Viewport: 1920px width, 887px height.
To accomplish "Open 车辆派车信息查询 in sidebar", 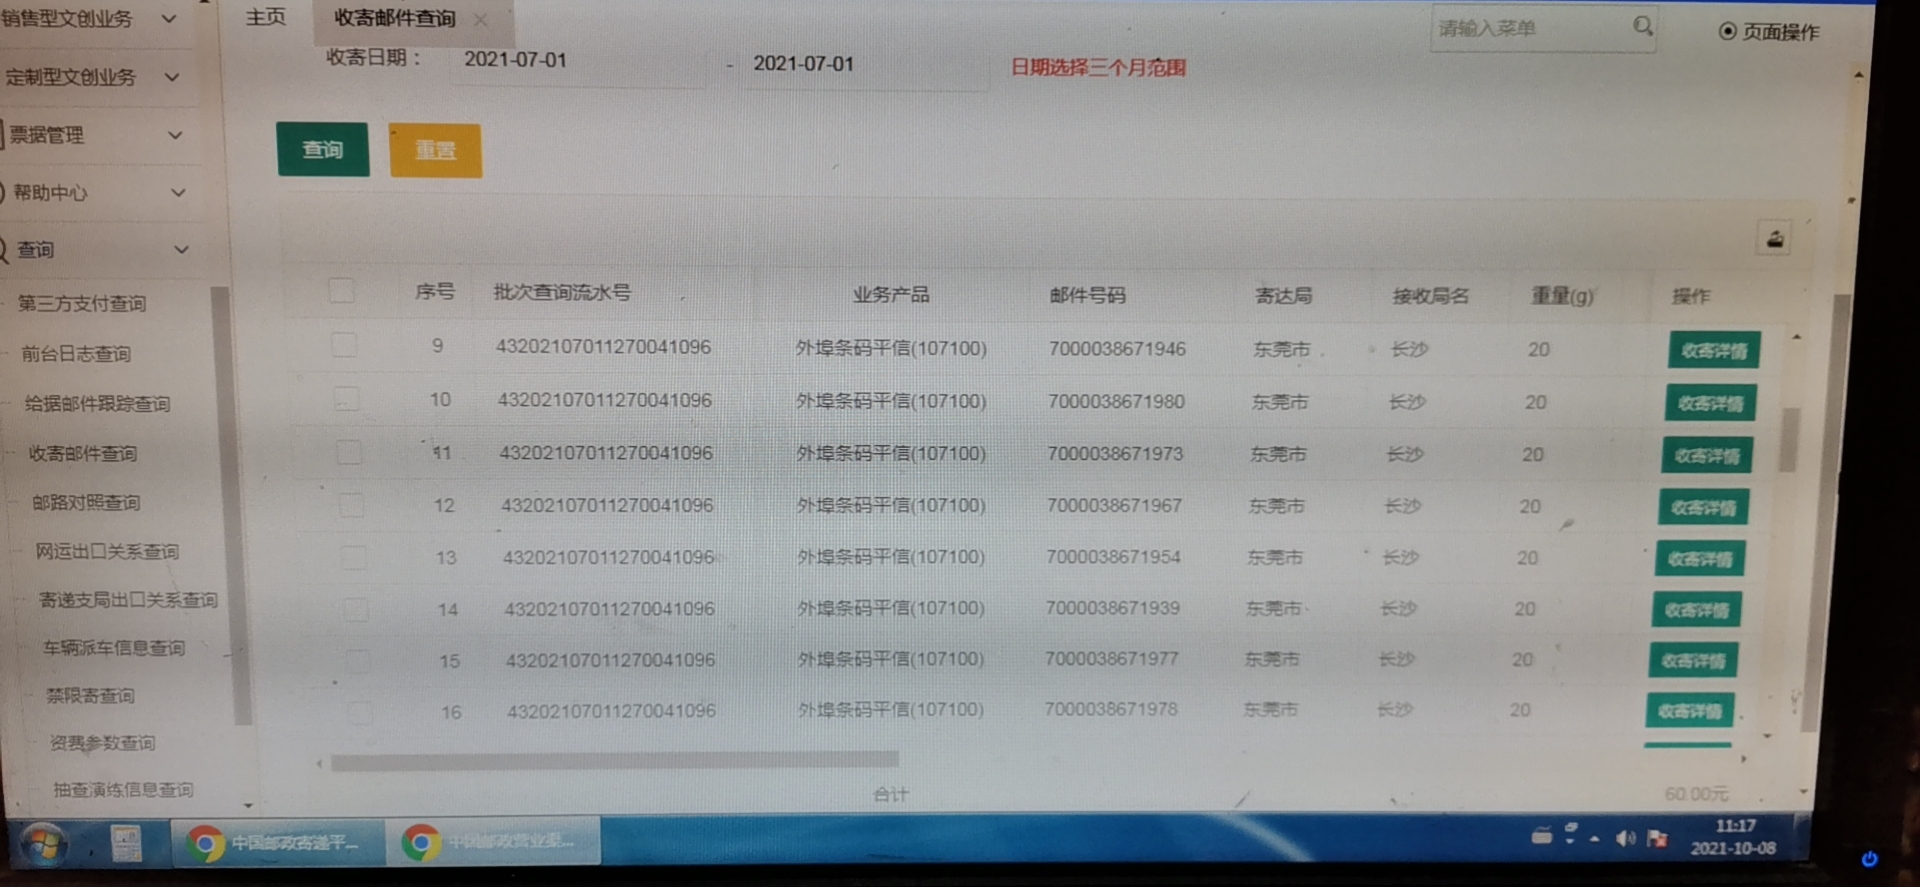I will (x=114, y=647).
